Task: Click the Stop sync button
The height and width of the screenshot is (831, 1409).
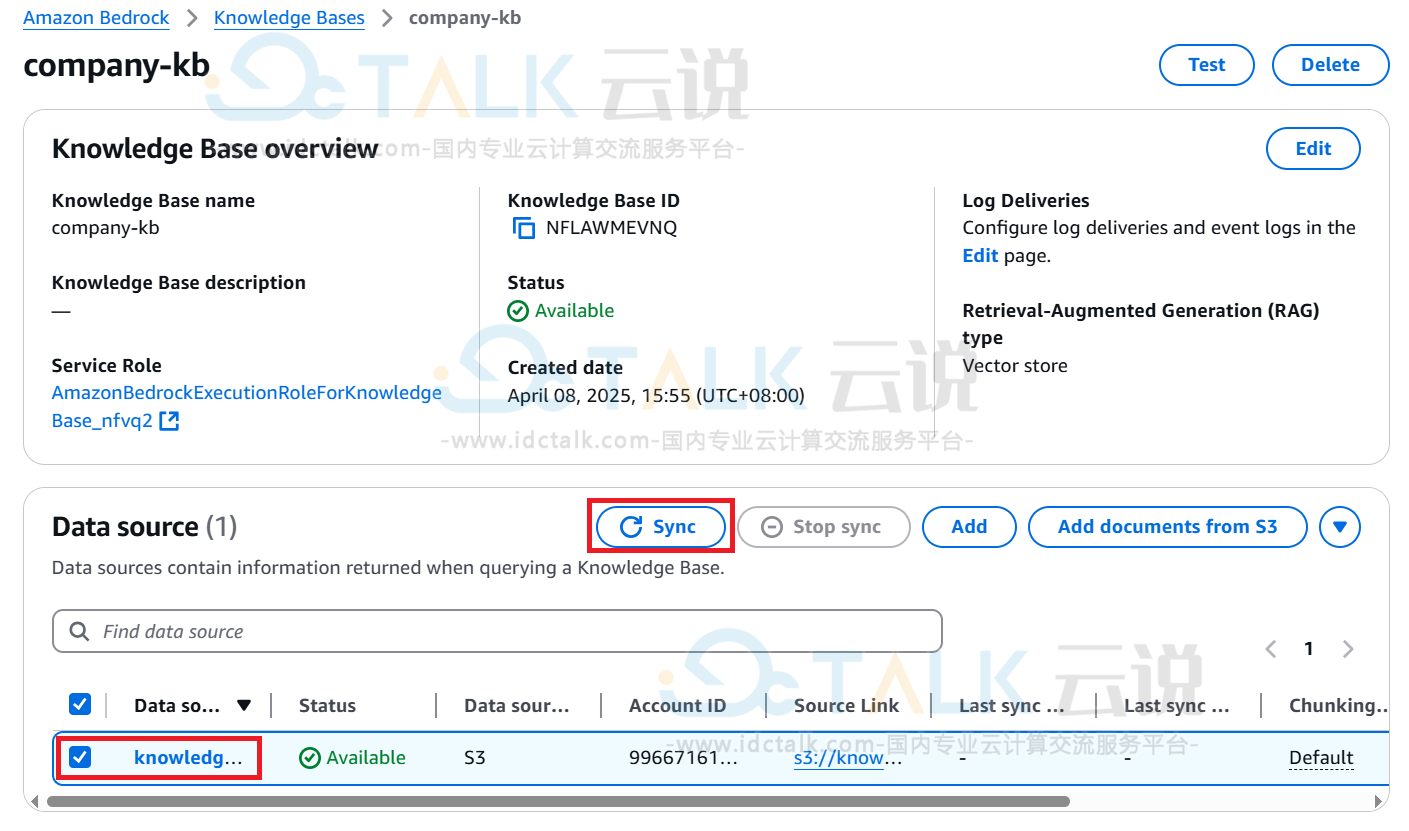Action: coord(824,527)
